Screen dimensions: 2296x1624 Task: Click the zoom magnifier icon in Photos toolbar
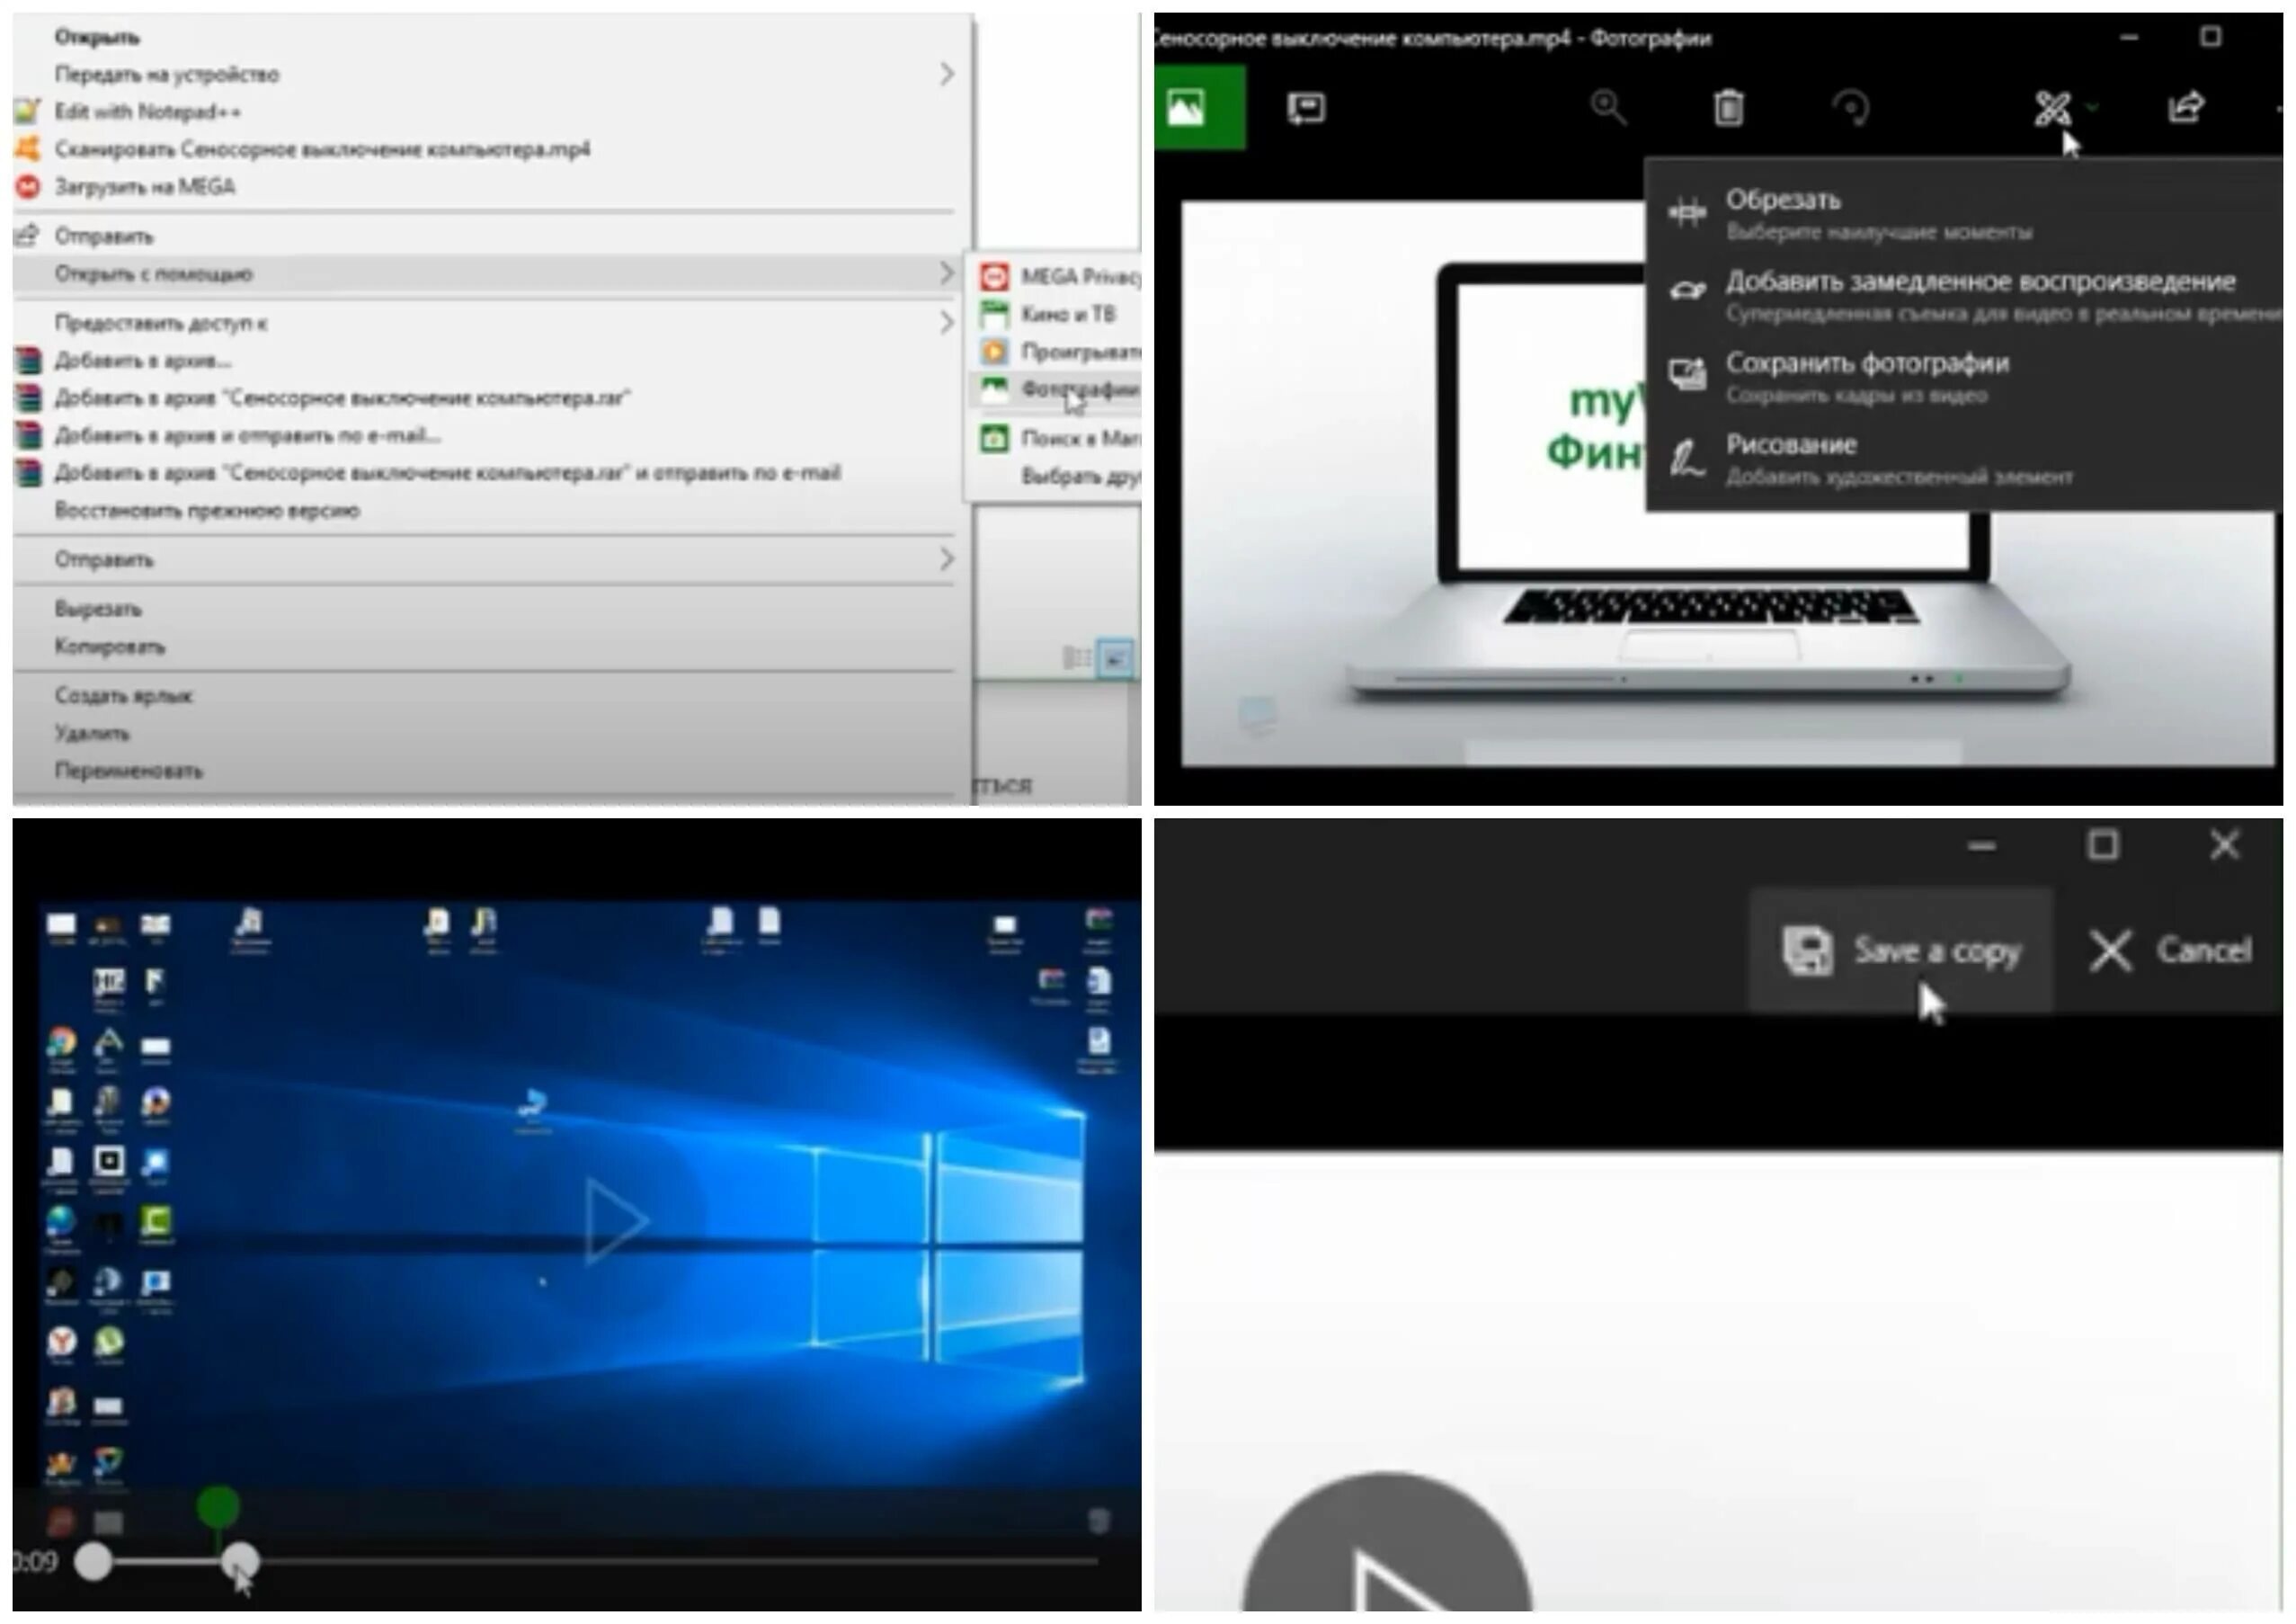coord(1607,107)
